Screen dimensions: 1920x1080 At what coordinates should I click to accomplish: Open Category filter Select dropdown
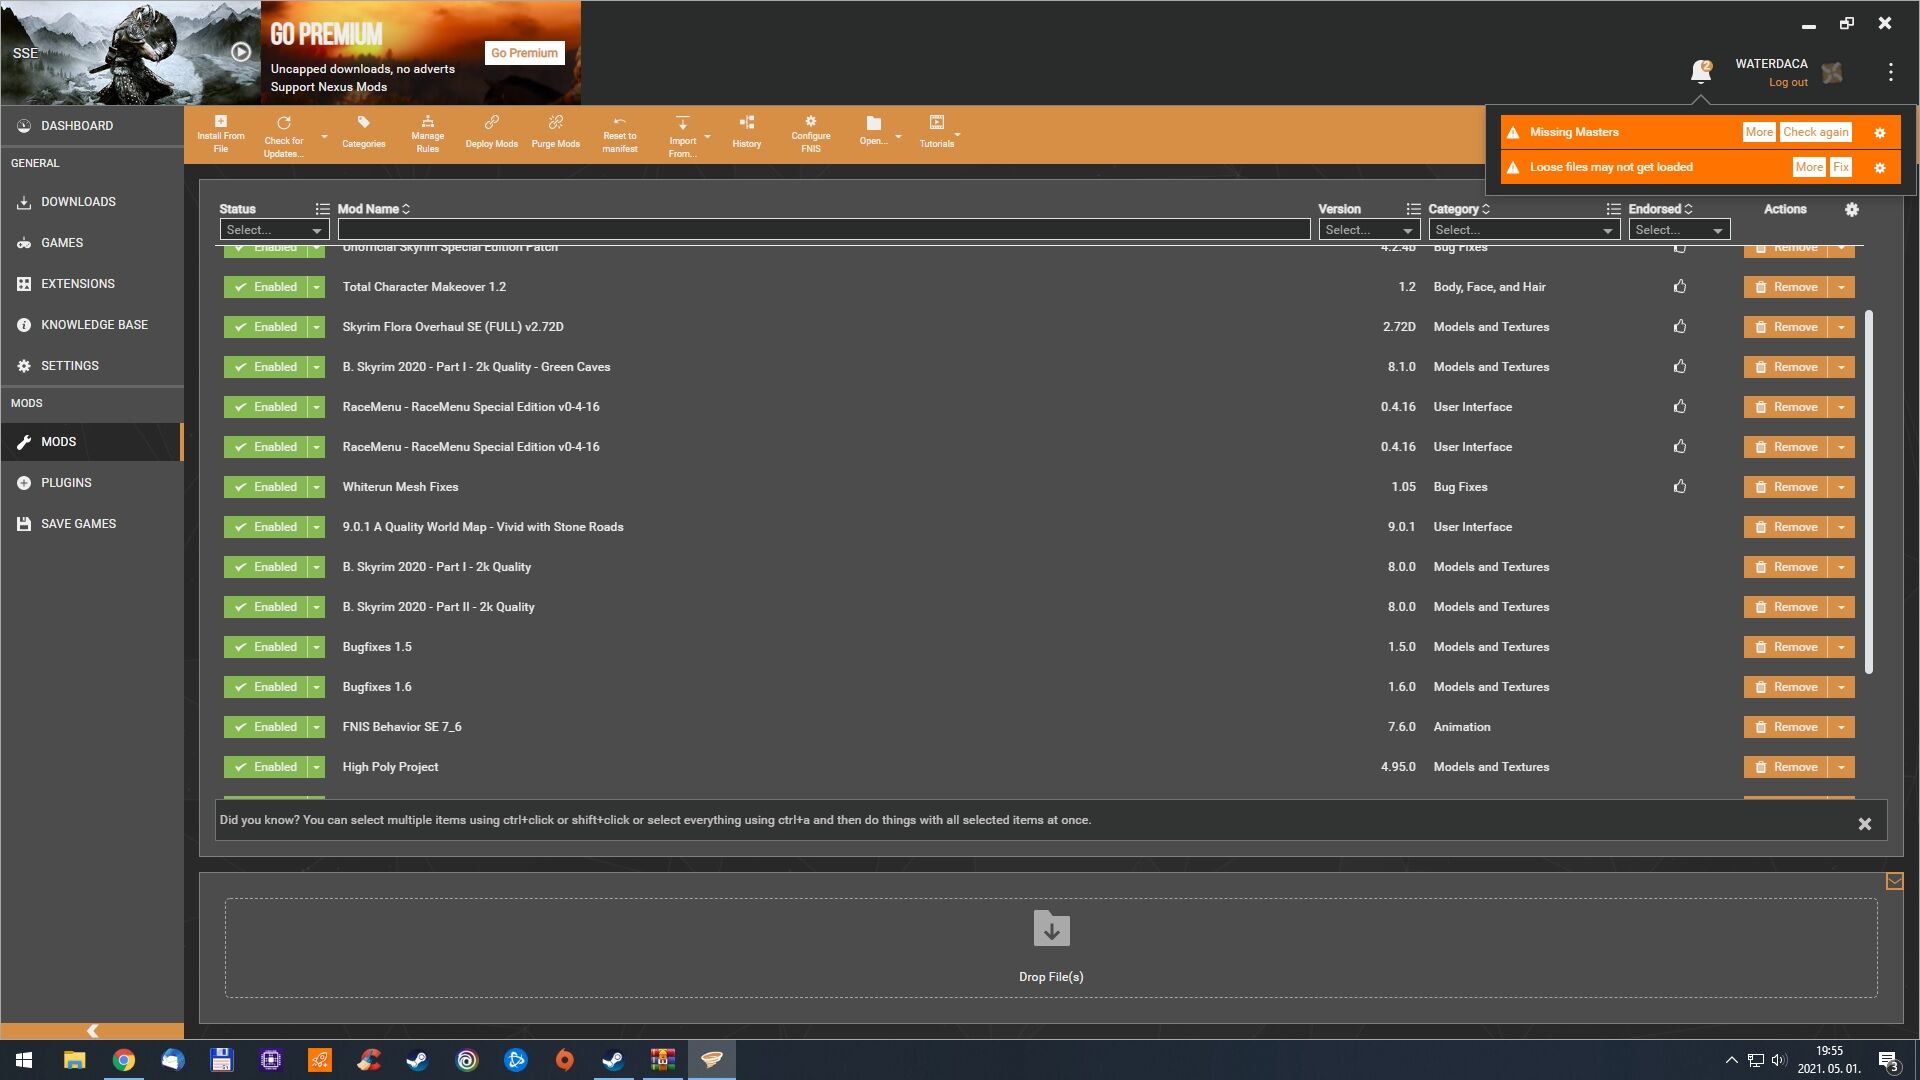1524,230
